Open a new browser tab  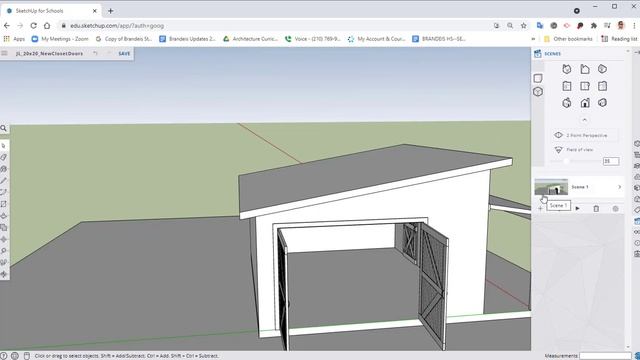point(110,11)
